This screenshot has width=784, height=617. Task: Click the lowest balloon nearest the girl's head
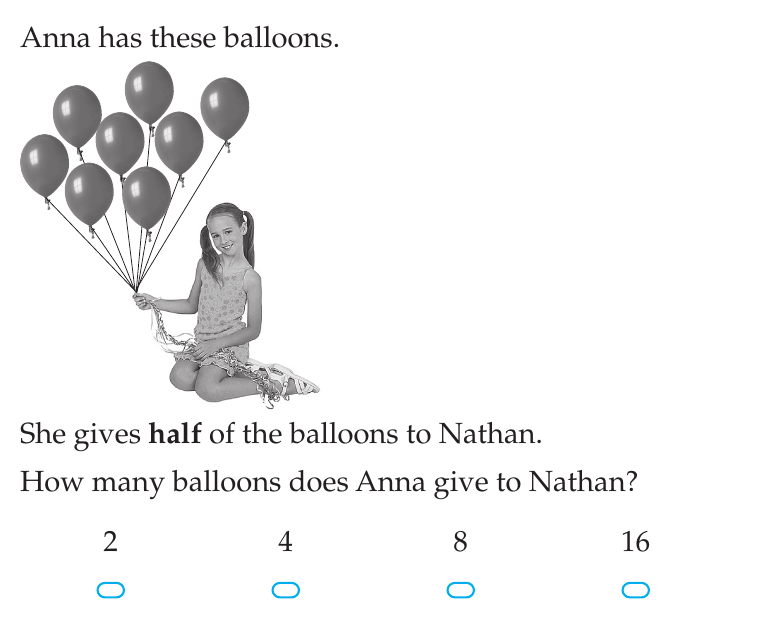click(x=146, y=198)
